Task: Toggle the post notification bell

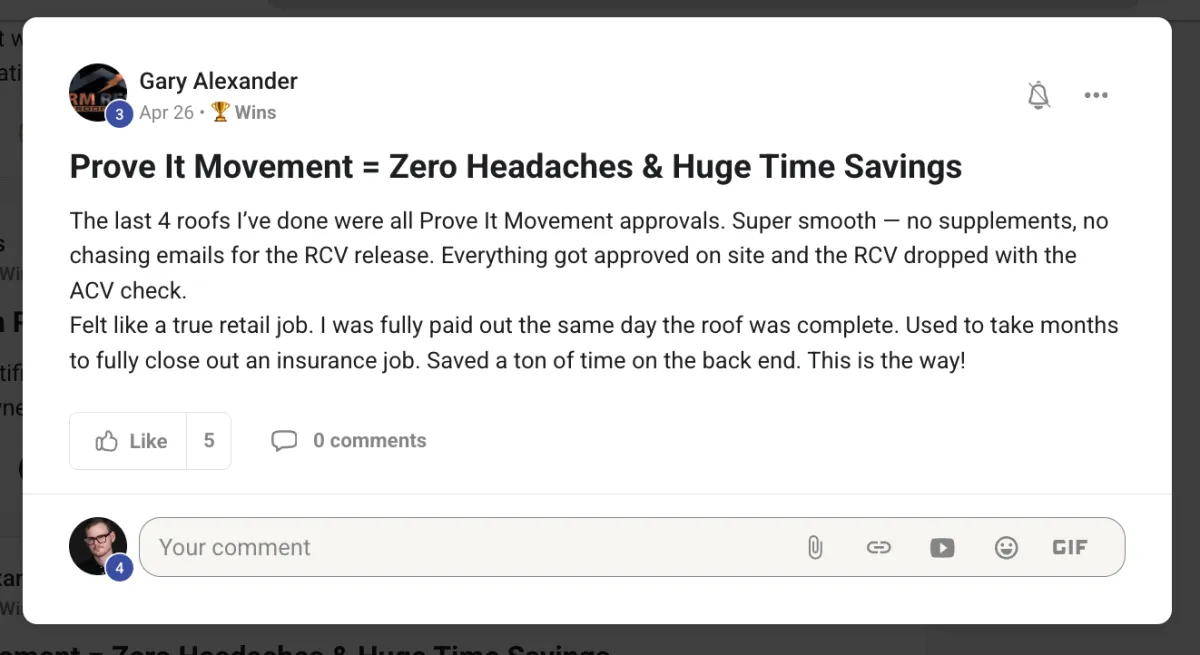Action: 1039,95
